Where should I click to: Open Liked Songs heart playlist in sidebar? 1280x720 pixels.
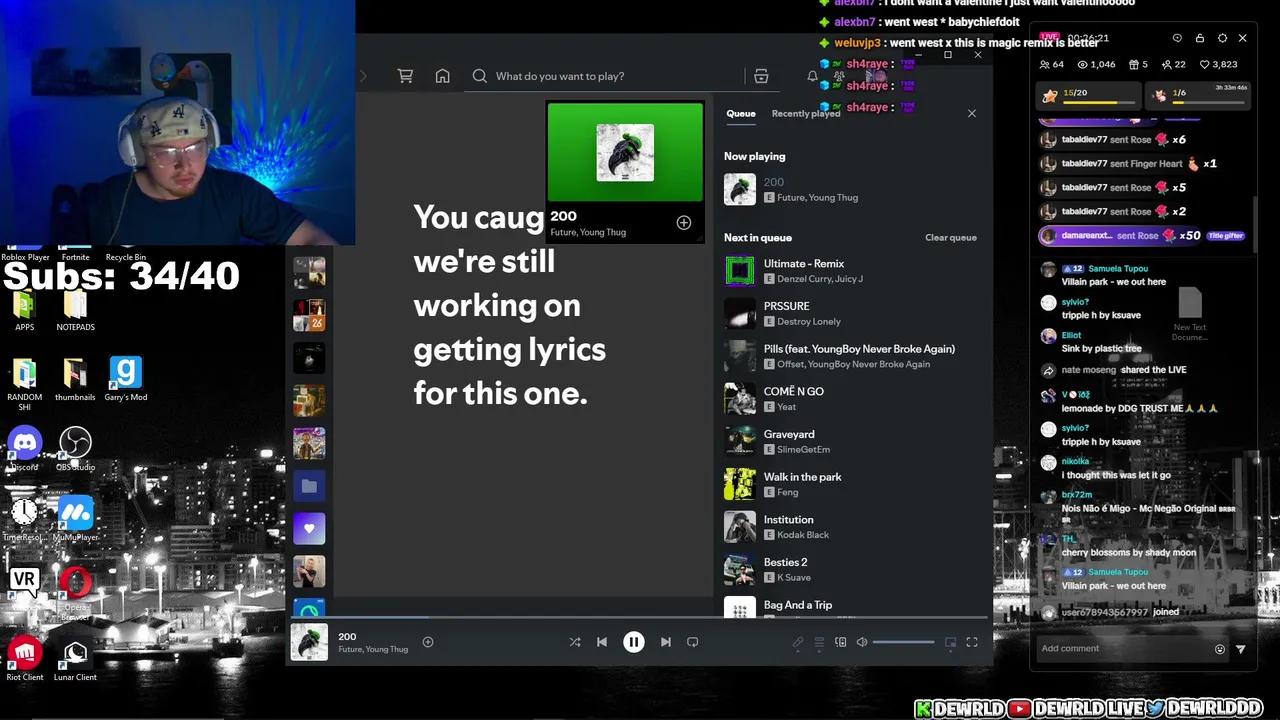click(x=309, y=528)
